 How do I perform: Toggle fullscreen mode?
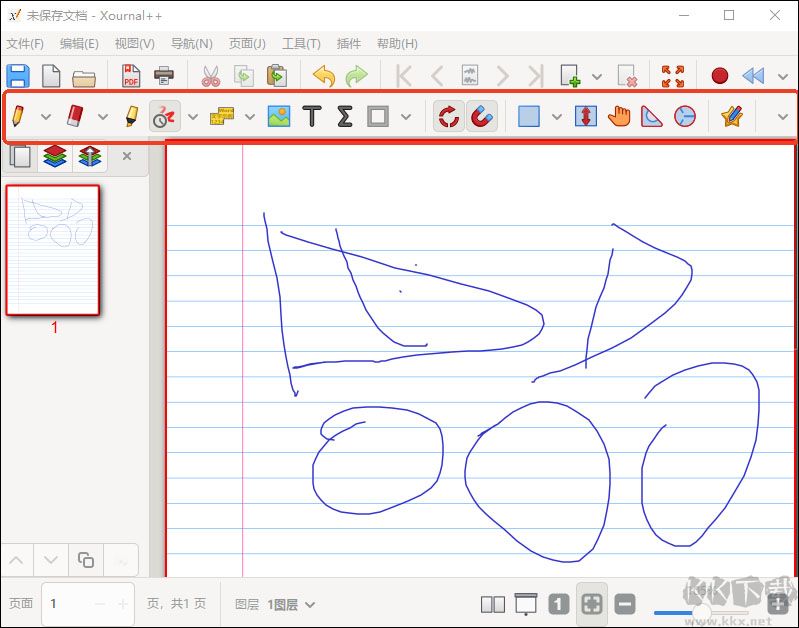point(673,76)
